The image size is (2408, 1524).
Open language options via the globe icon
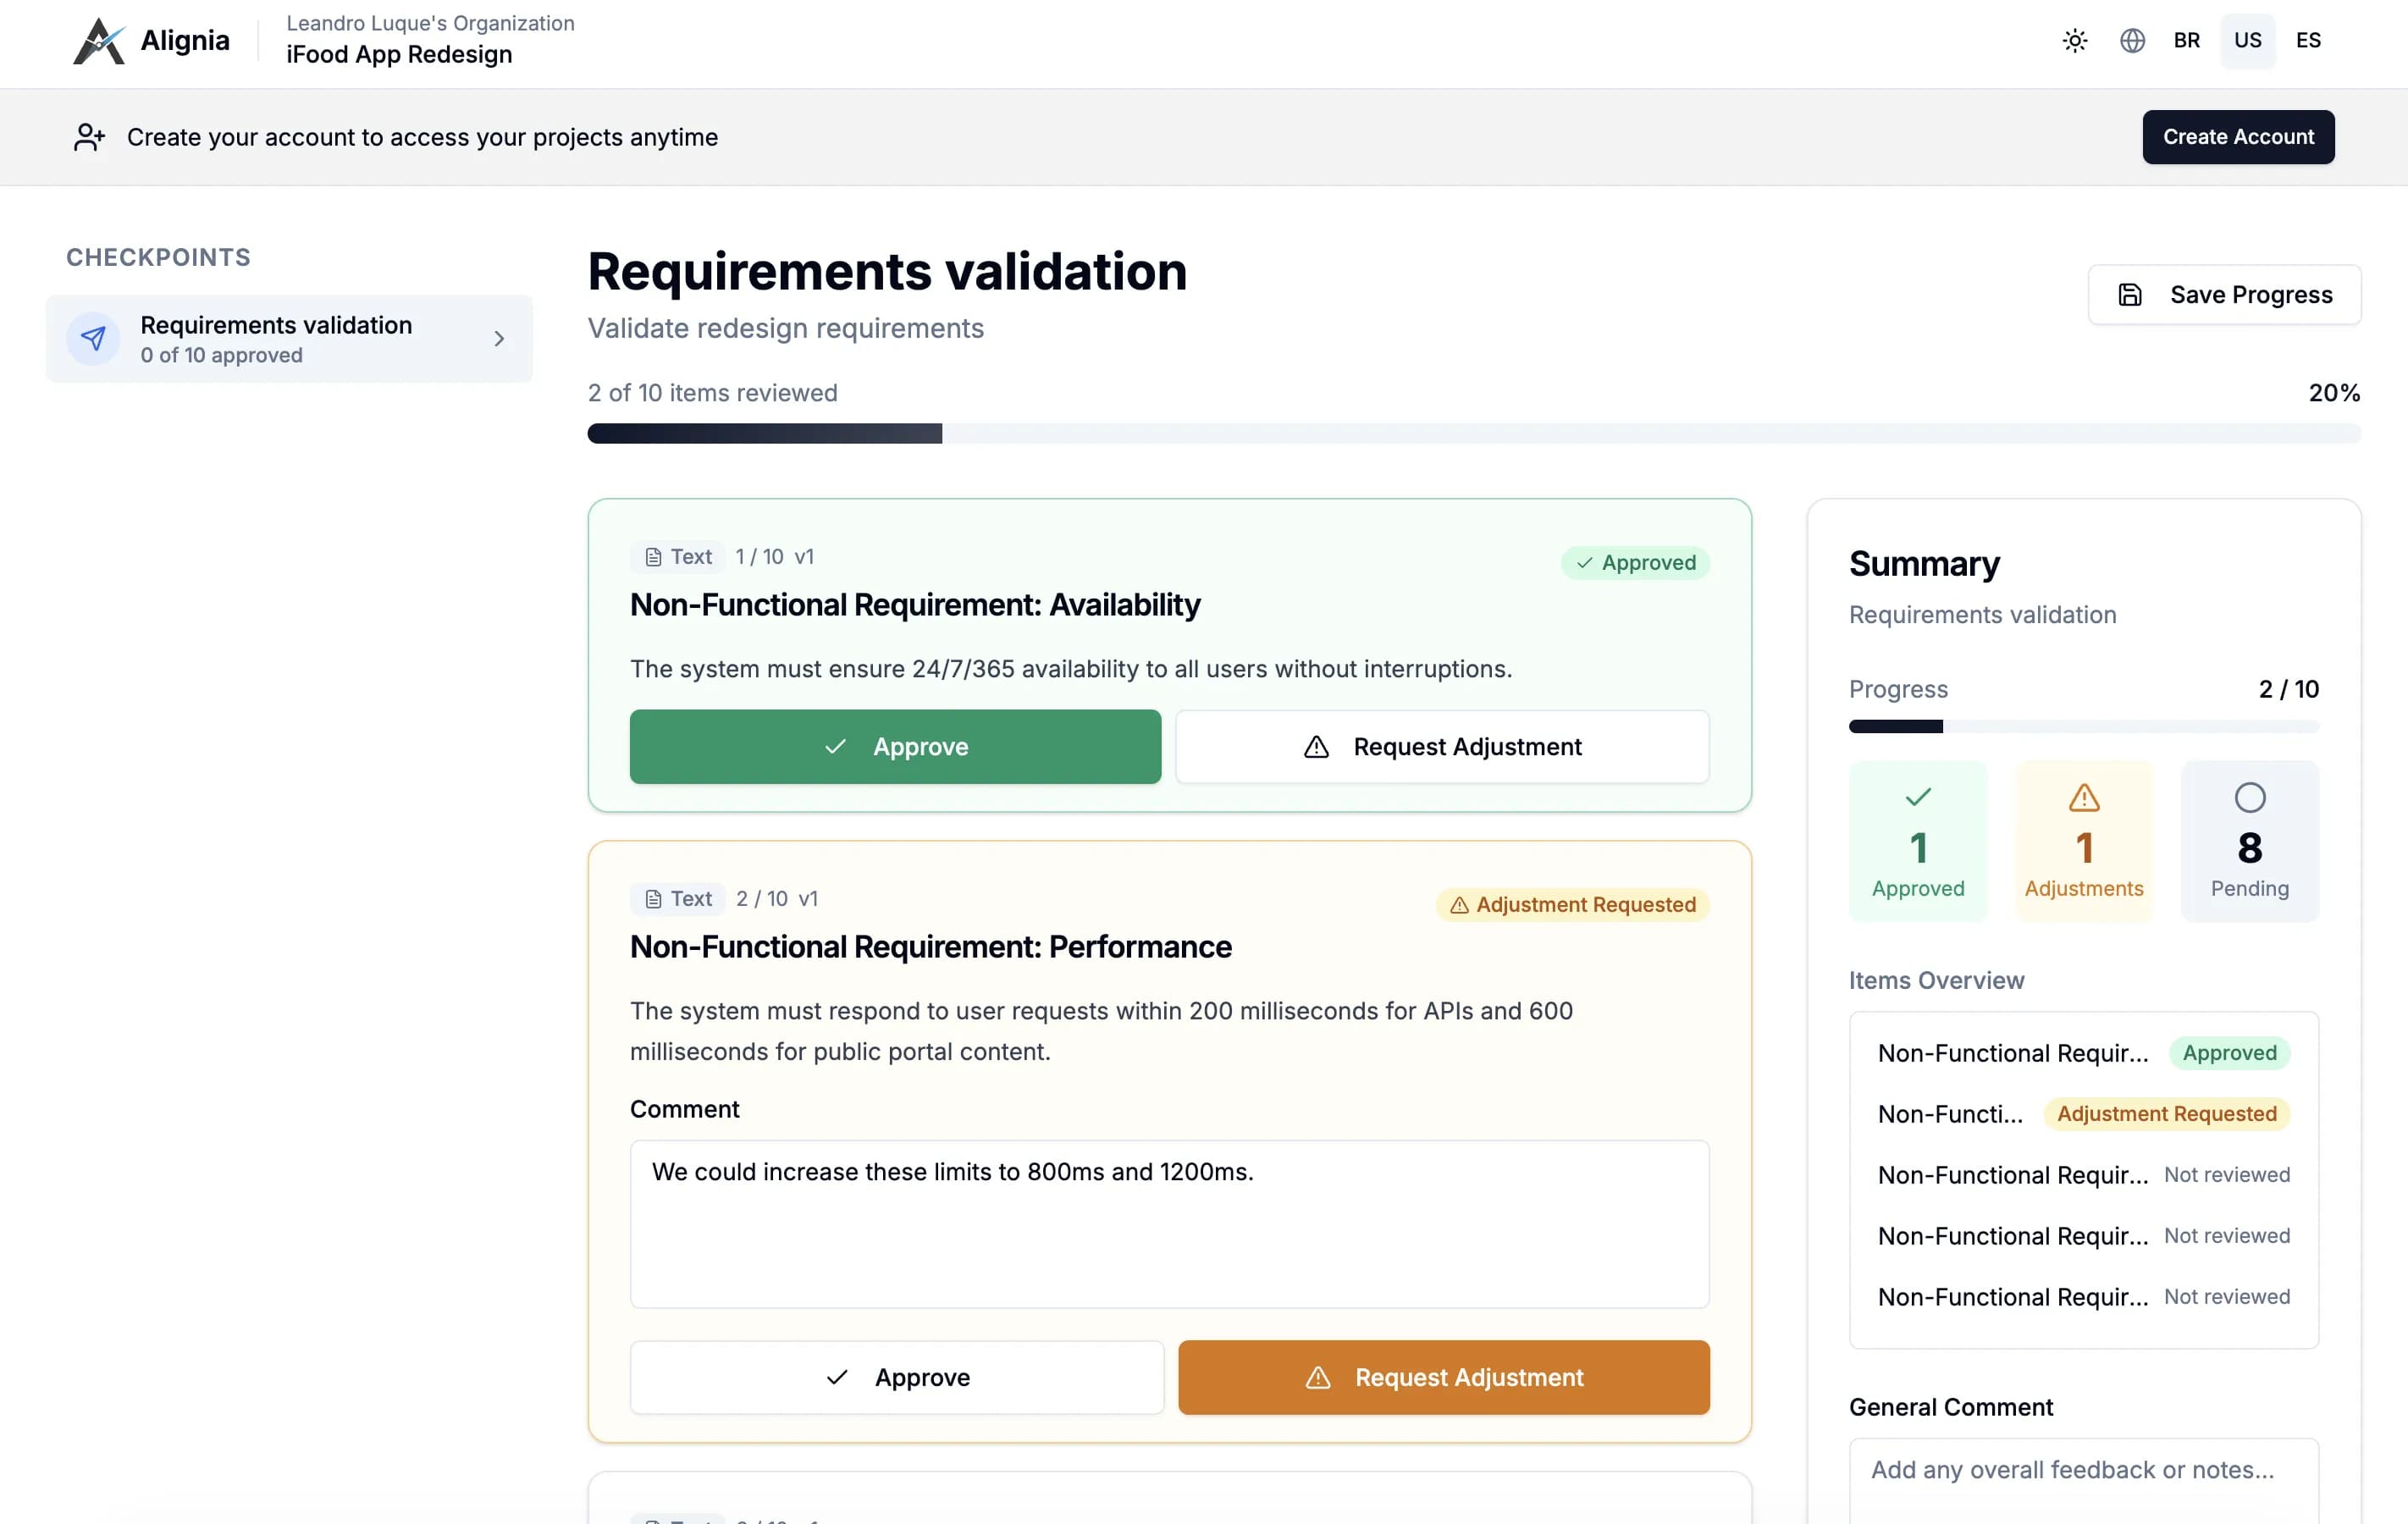pos(2132,40)
